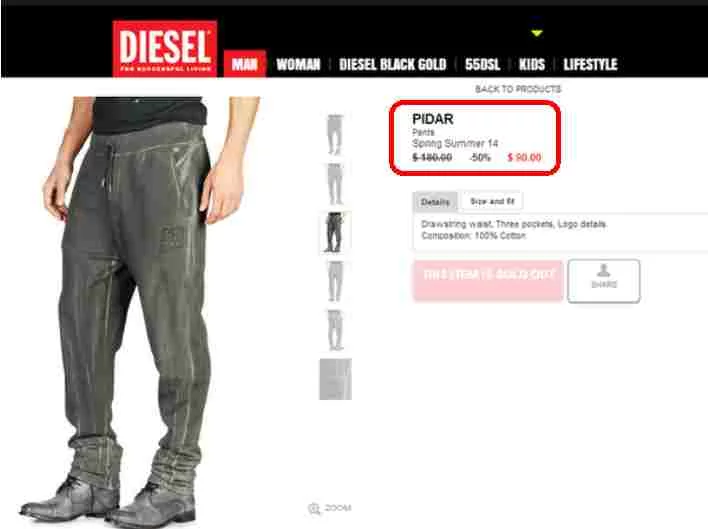Switch to the Size and fit tab
The height and width of the screenshot is (529, 708).
pyautogui.click(x=492, y=201)
